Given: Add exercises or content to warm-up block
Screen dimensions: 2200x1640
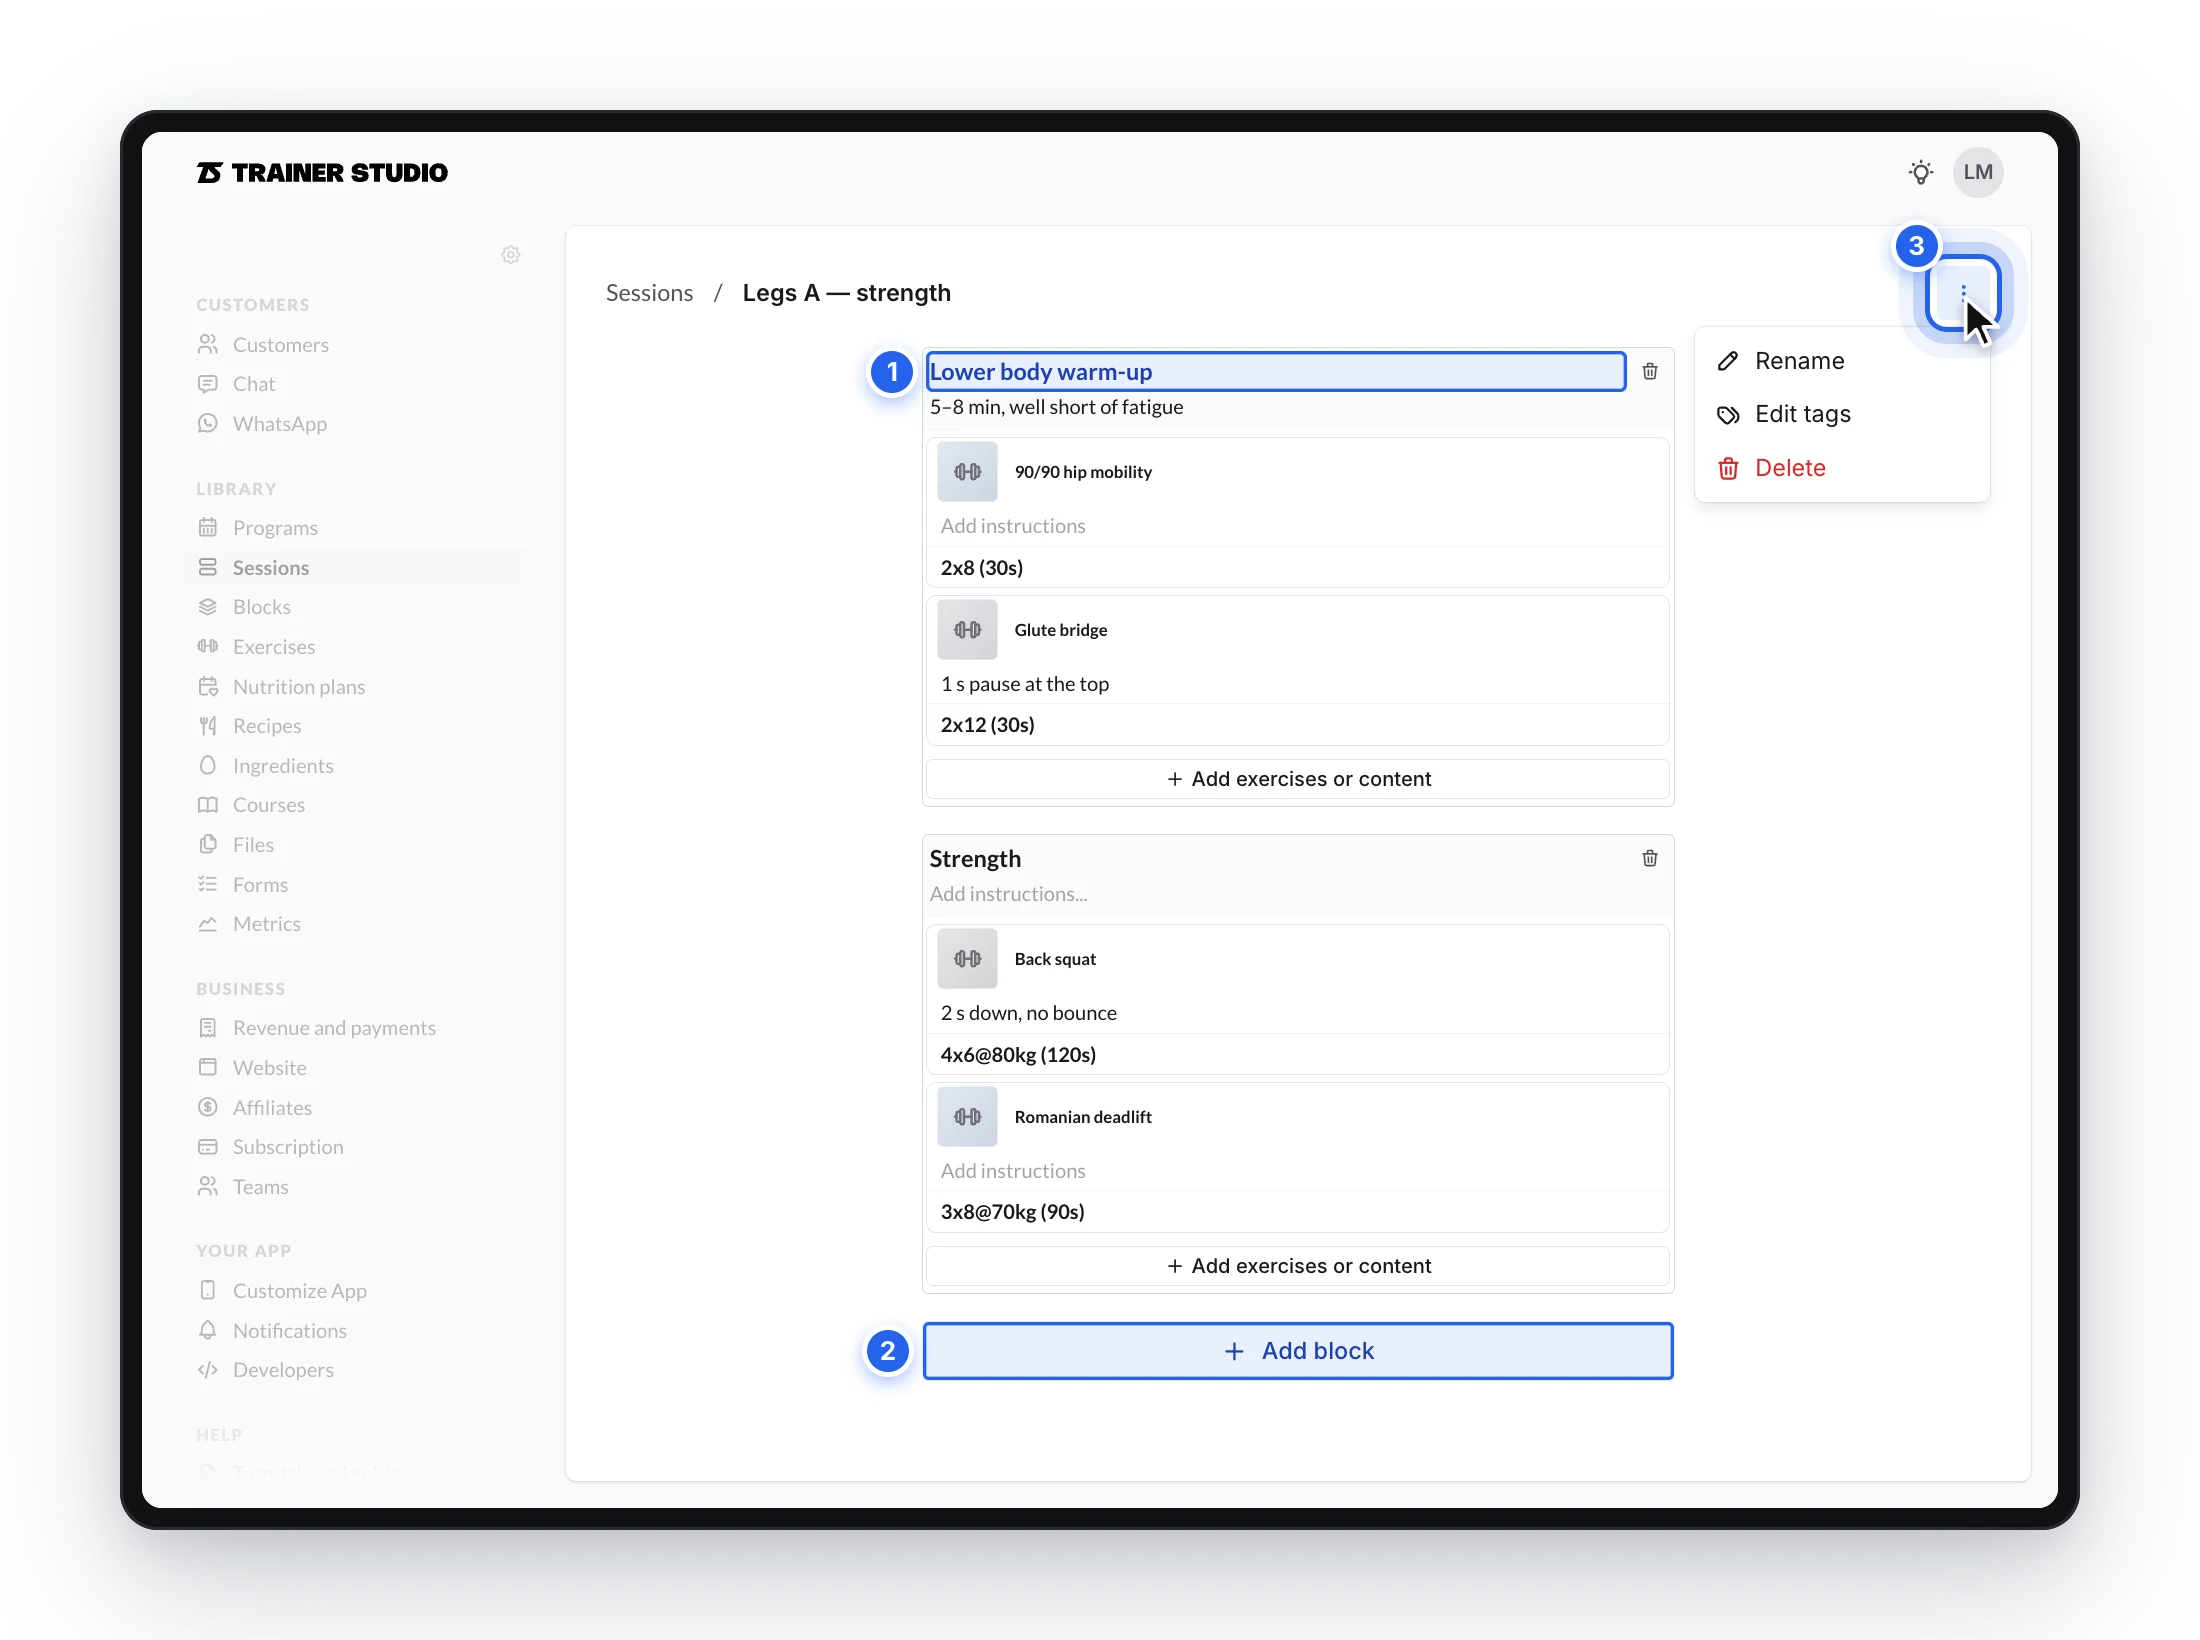Looking at the screenshot, I should (1298, 779).
